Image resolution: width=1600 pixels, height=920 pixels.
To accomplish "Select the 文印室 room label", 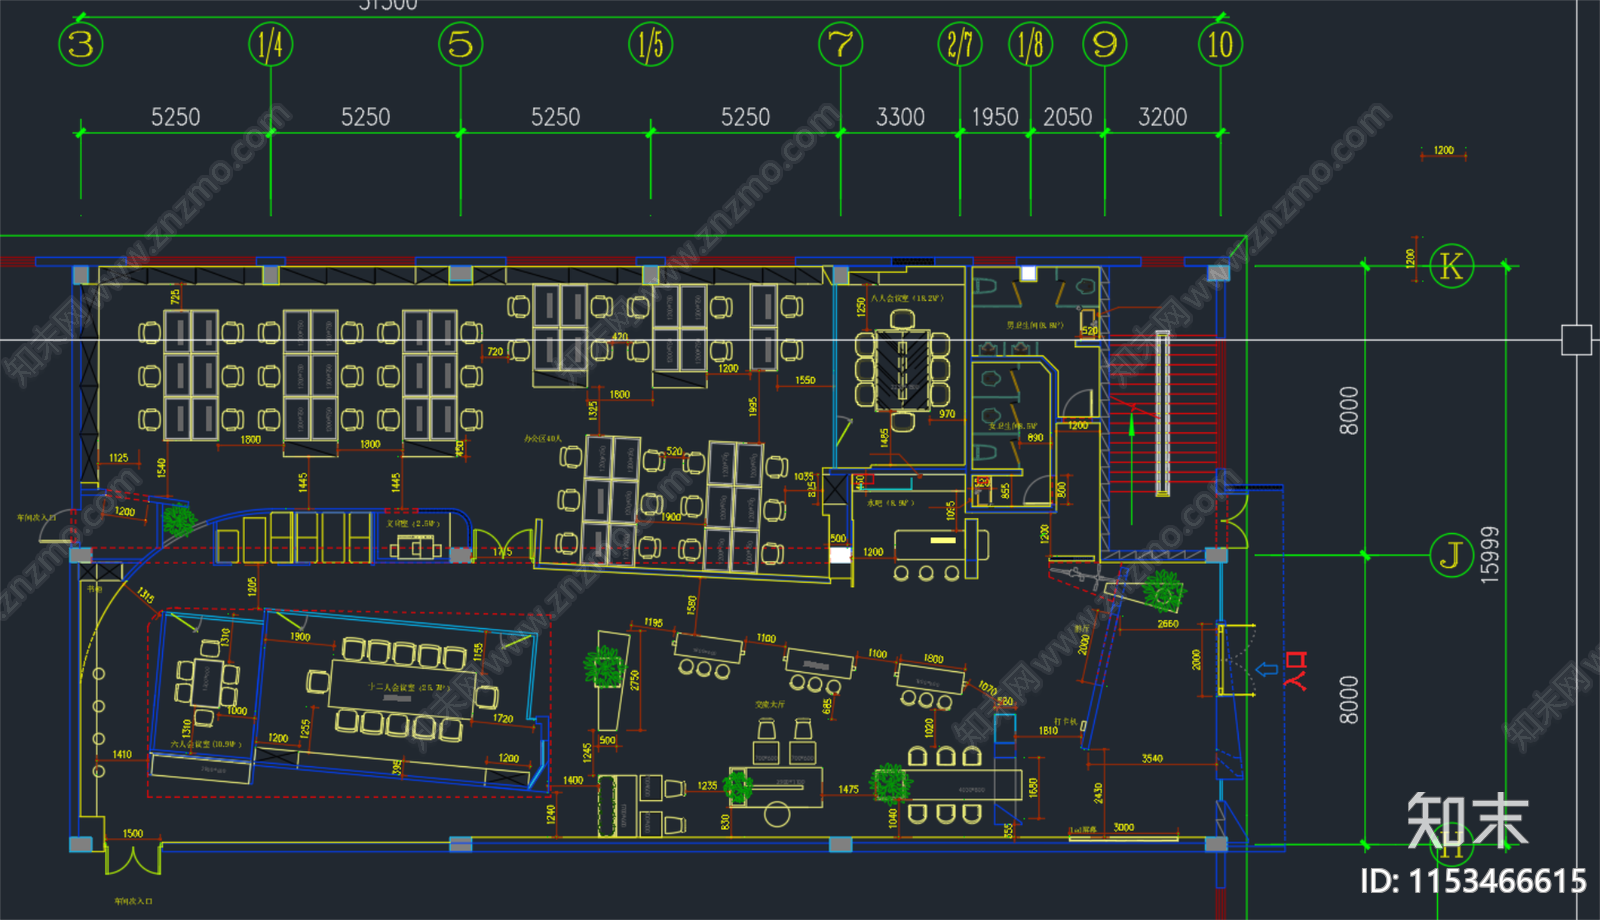I will (x=413, y=523).
